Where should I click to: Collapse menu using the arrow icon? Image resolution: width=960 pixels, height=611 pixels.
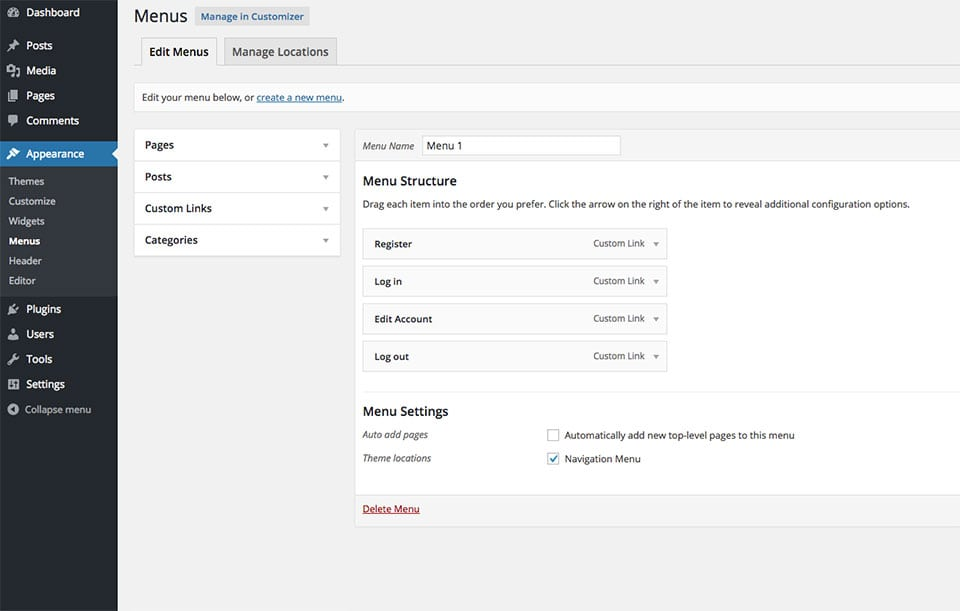[x=13, y=409]
